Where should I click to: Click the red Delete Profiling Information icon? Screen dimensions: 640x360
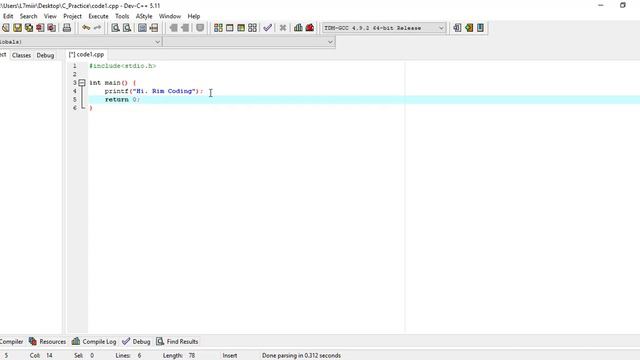[x=310, y=28]
